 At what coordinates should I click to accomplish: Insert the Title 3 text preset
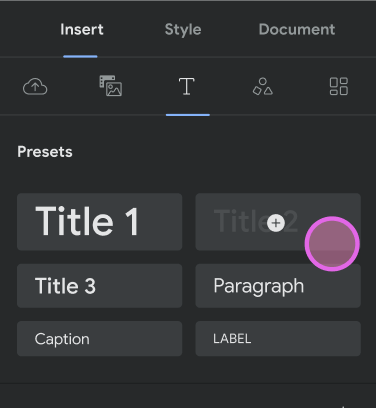[x=99, y=286]
